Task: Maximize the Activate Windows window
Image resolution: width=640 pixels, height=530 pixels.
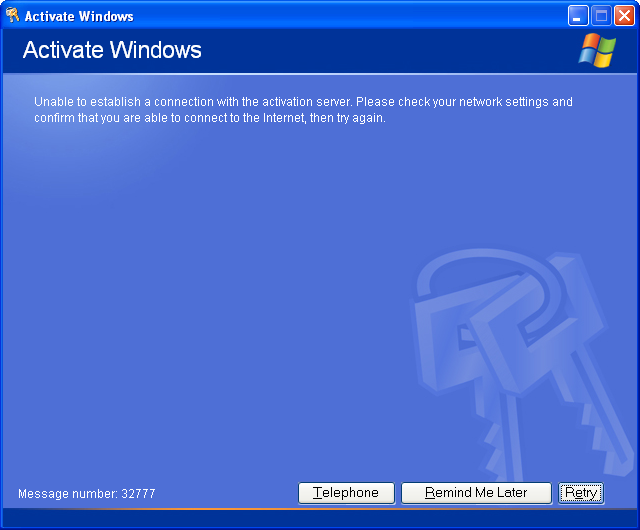Action: [x=601, y=16]
